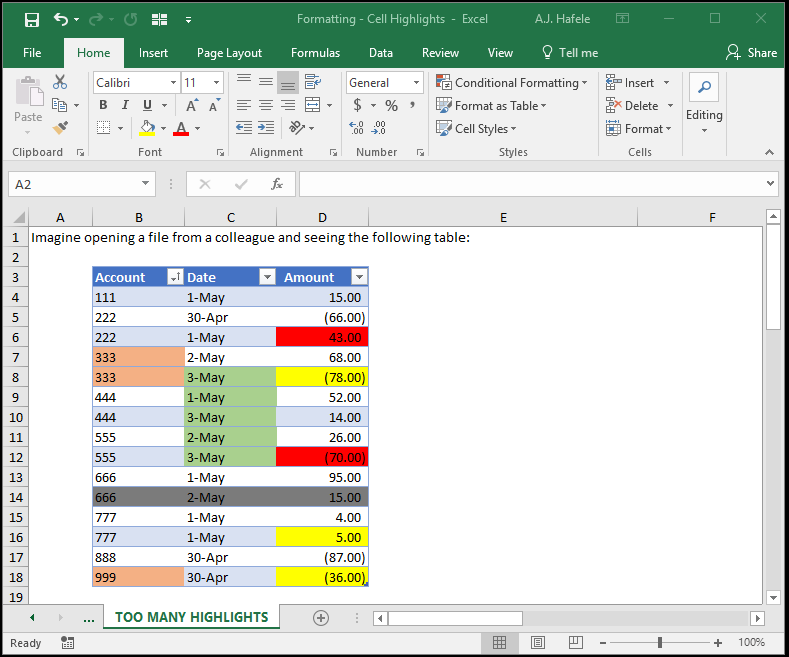Image resolution: width=789 pixels, height=657 pixels.
Task: Decrease Decimal places
Action: pos(378,128)
